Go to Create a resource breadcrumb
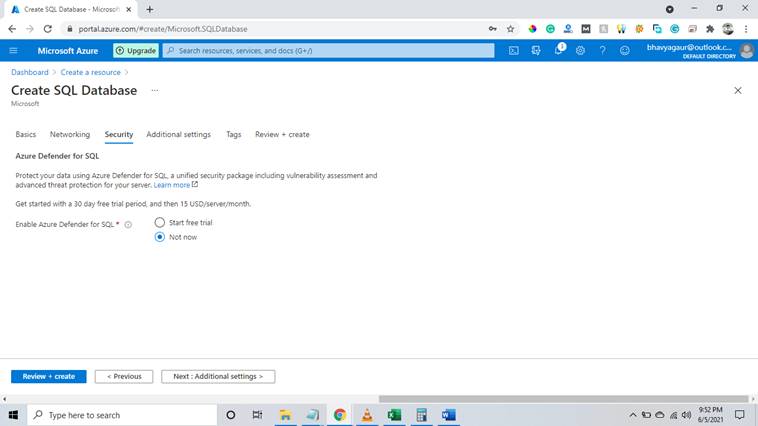The image size is (758, 426). (x=90, y=72)
